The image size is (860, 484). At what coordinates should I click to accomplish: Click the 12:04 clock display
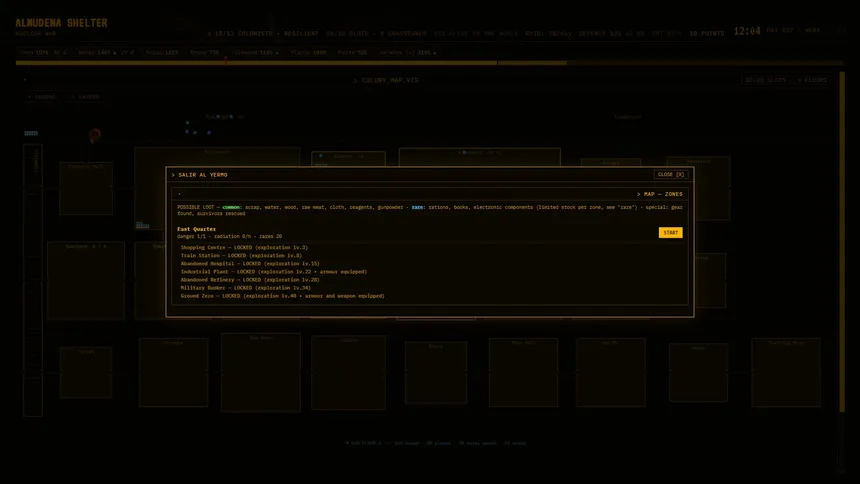pyautogui.click(x=747, y=31)
